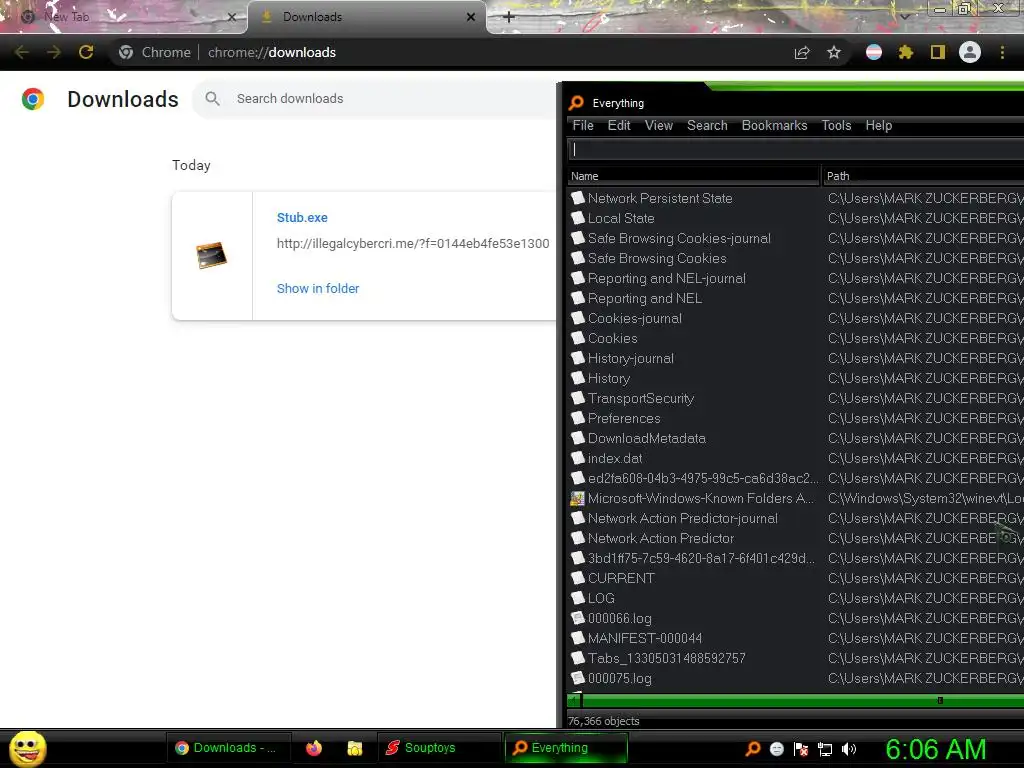This screenshot has height=768, width=1024.
Task: Select the Reporting and NEL row
Action: 795,298
